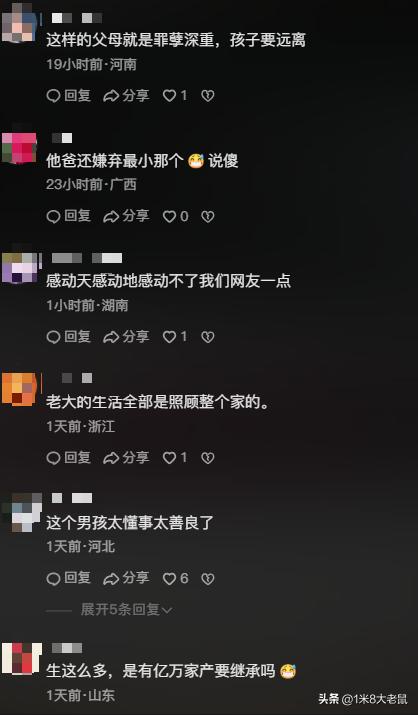This screenshot has width=418, height=715.
Task: Like the 浙江 comment about 老大的生活
Action: [x=175, y=457]
